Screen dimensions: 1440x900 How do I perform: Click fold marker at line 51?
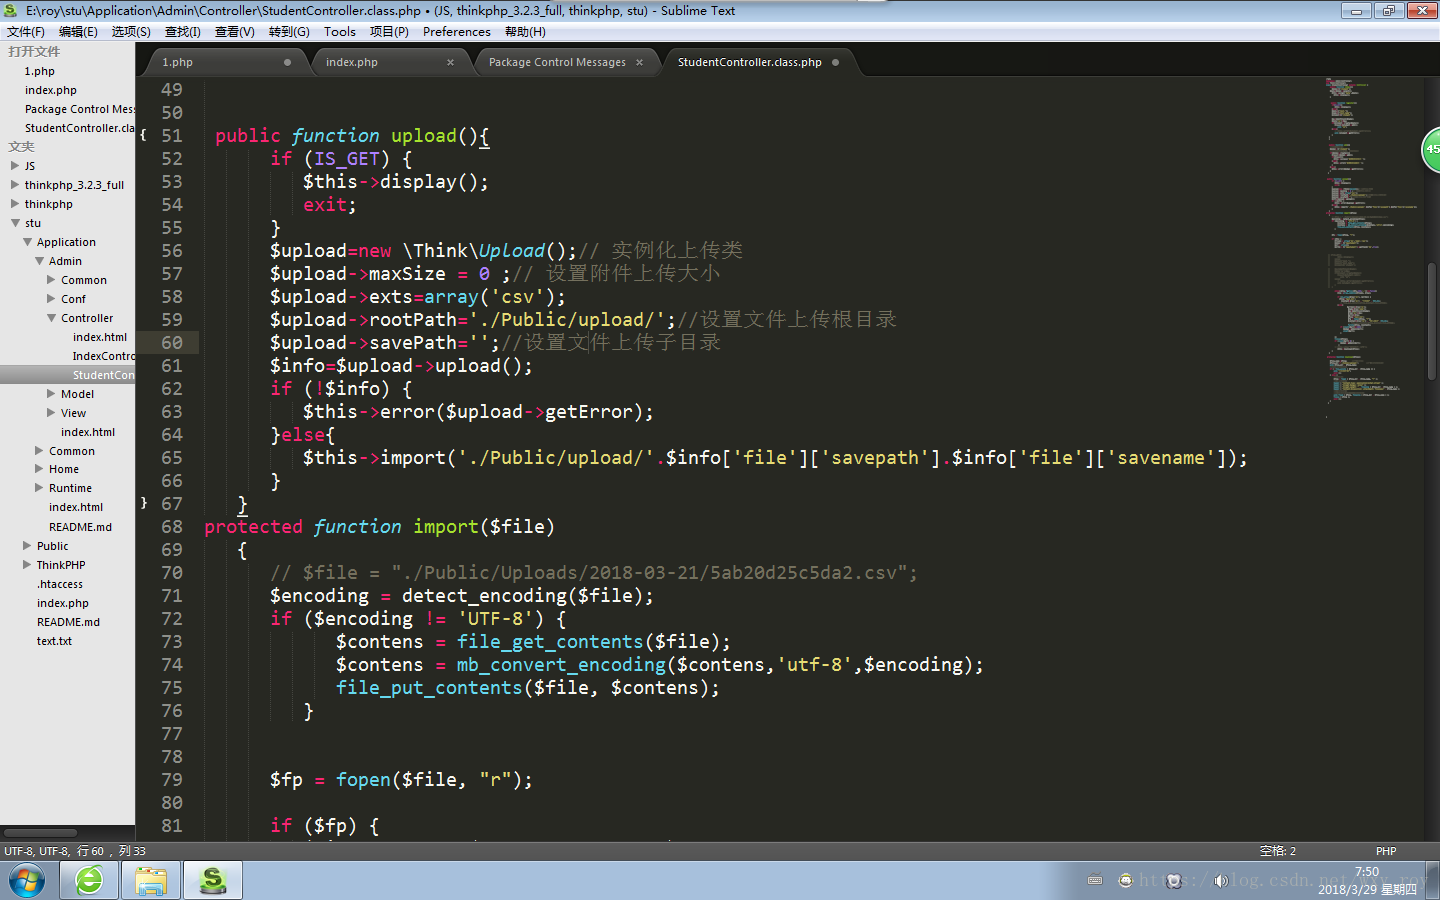[x=143, y=135]
